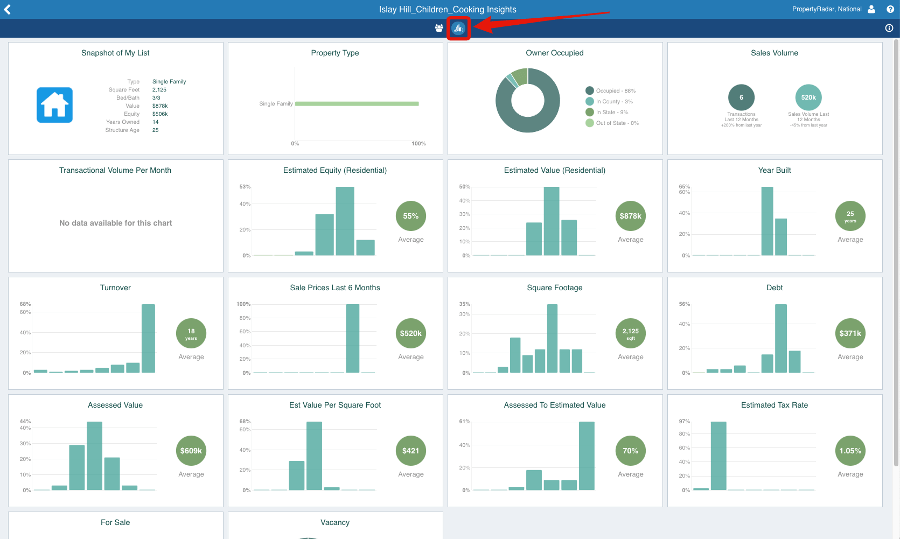Click the Transactional Volume Per Month title

(115, 170)
